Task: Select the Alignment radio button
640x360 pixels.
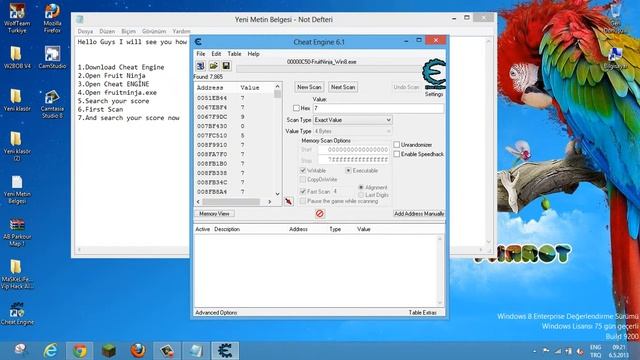Action: (x=361, y=187)
